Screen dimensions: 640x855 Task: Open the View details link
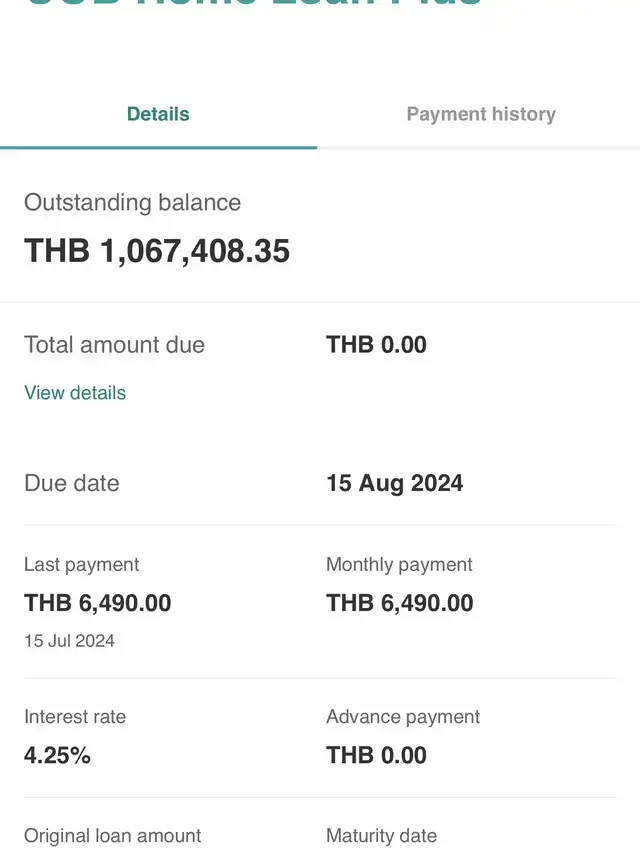coord(75,393)
